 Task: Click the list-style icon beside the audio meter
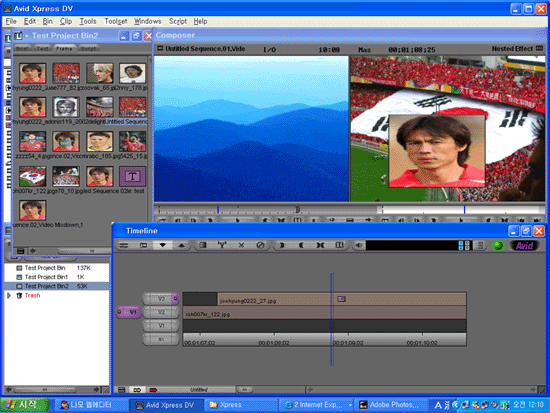[480, 245]
